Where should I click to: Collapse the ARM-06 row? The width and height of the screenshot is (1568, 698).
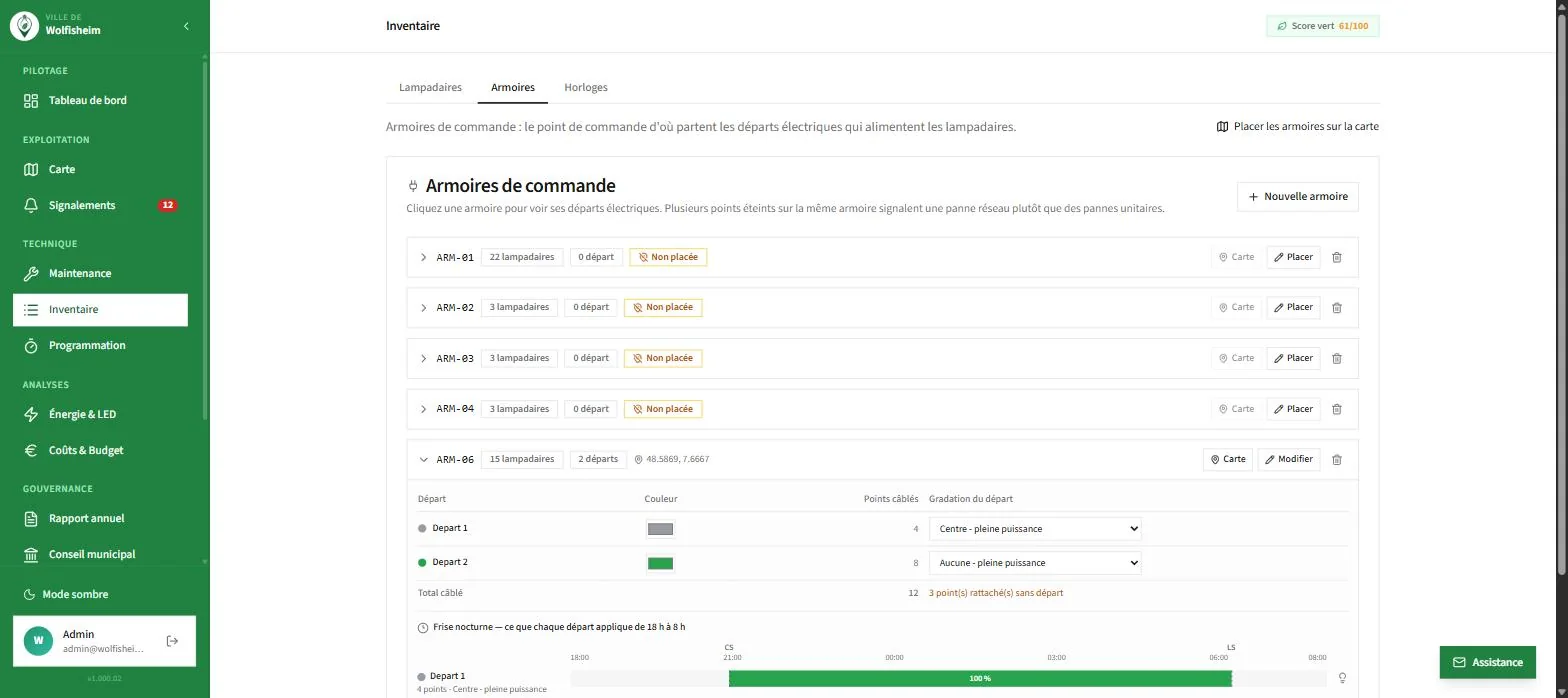424,460
